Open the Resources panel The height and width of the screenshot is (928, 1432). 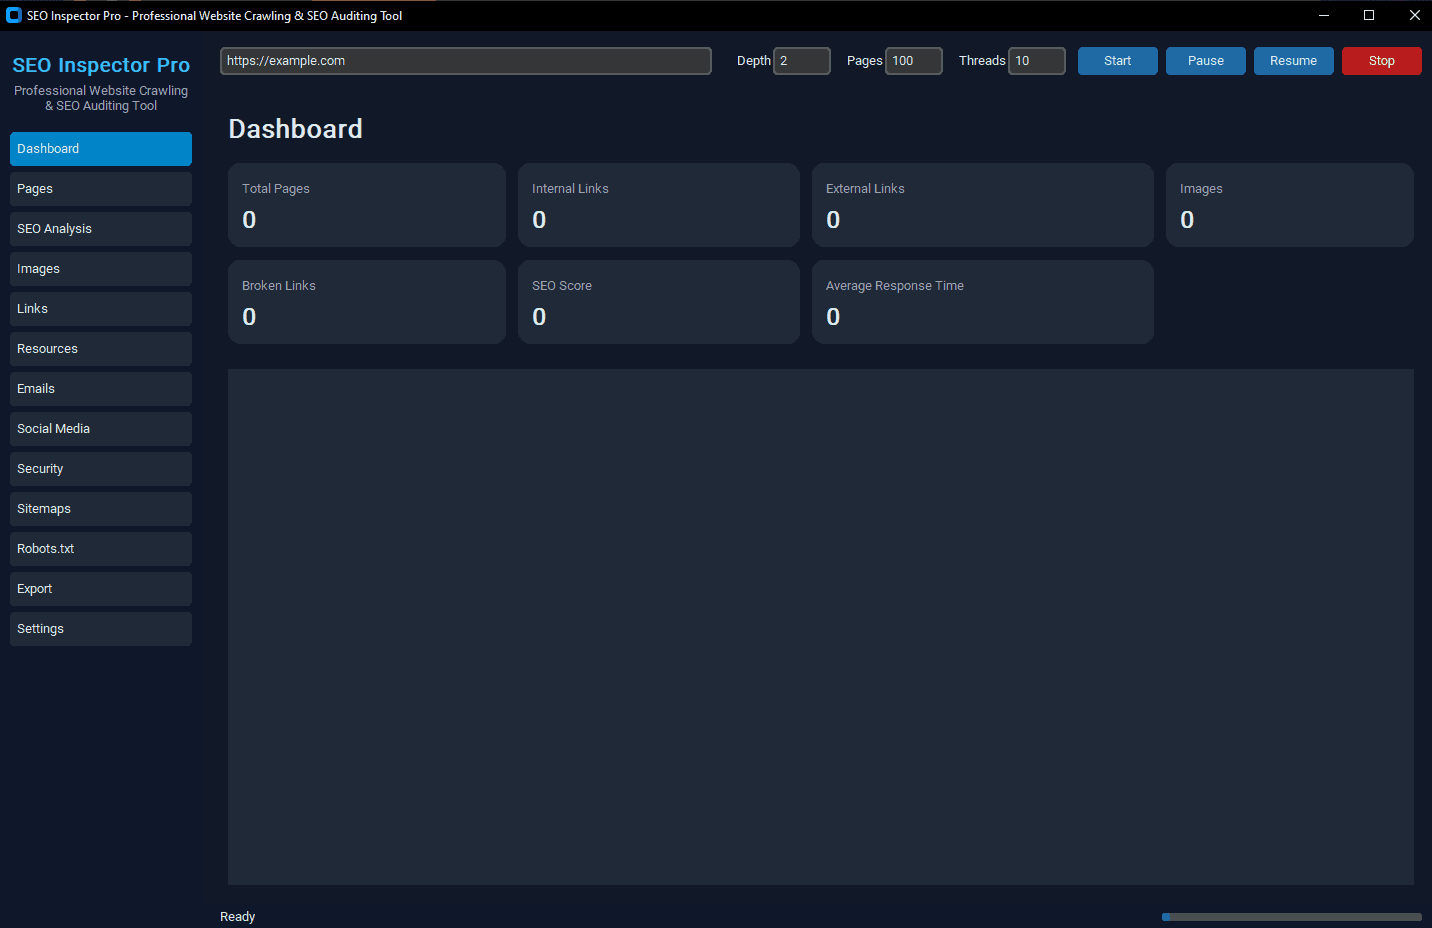click(101, 349)
